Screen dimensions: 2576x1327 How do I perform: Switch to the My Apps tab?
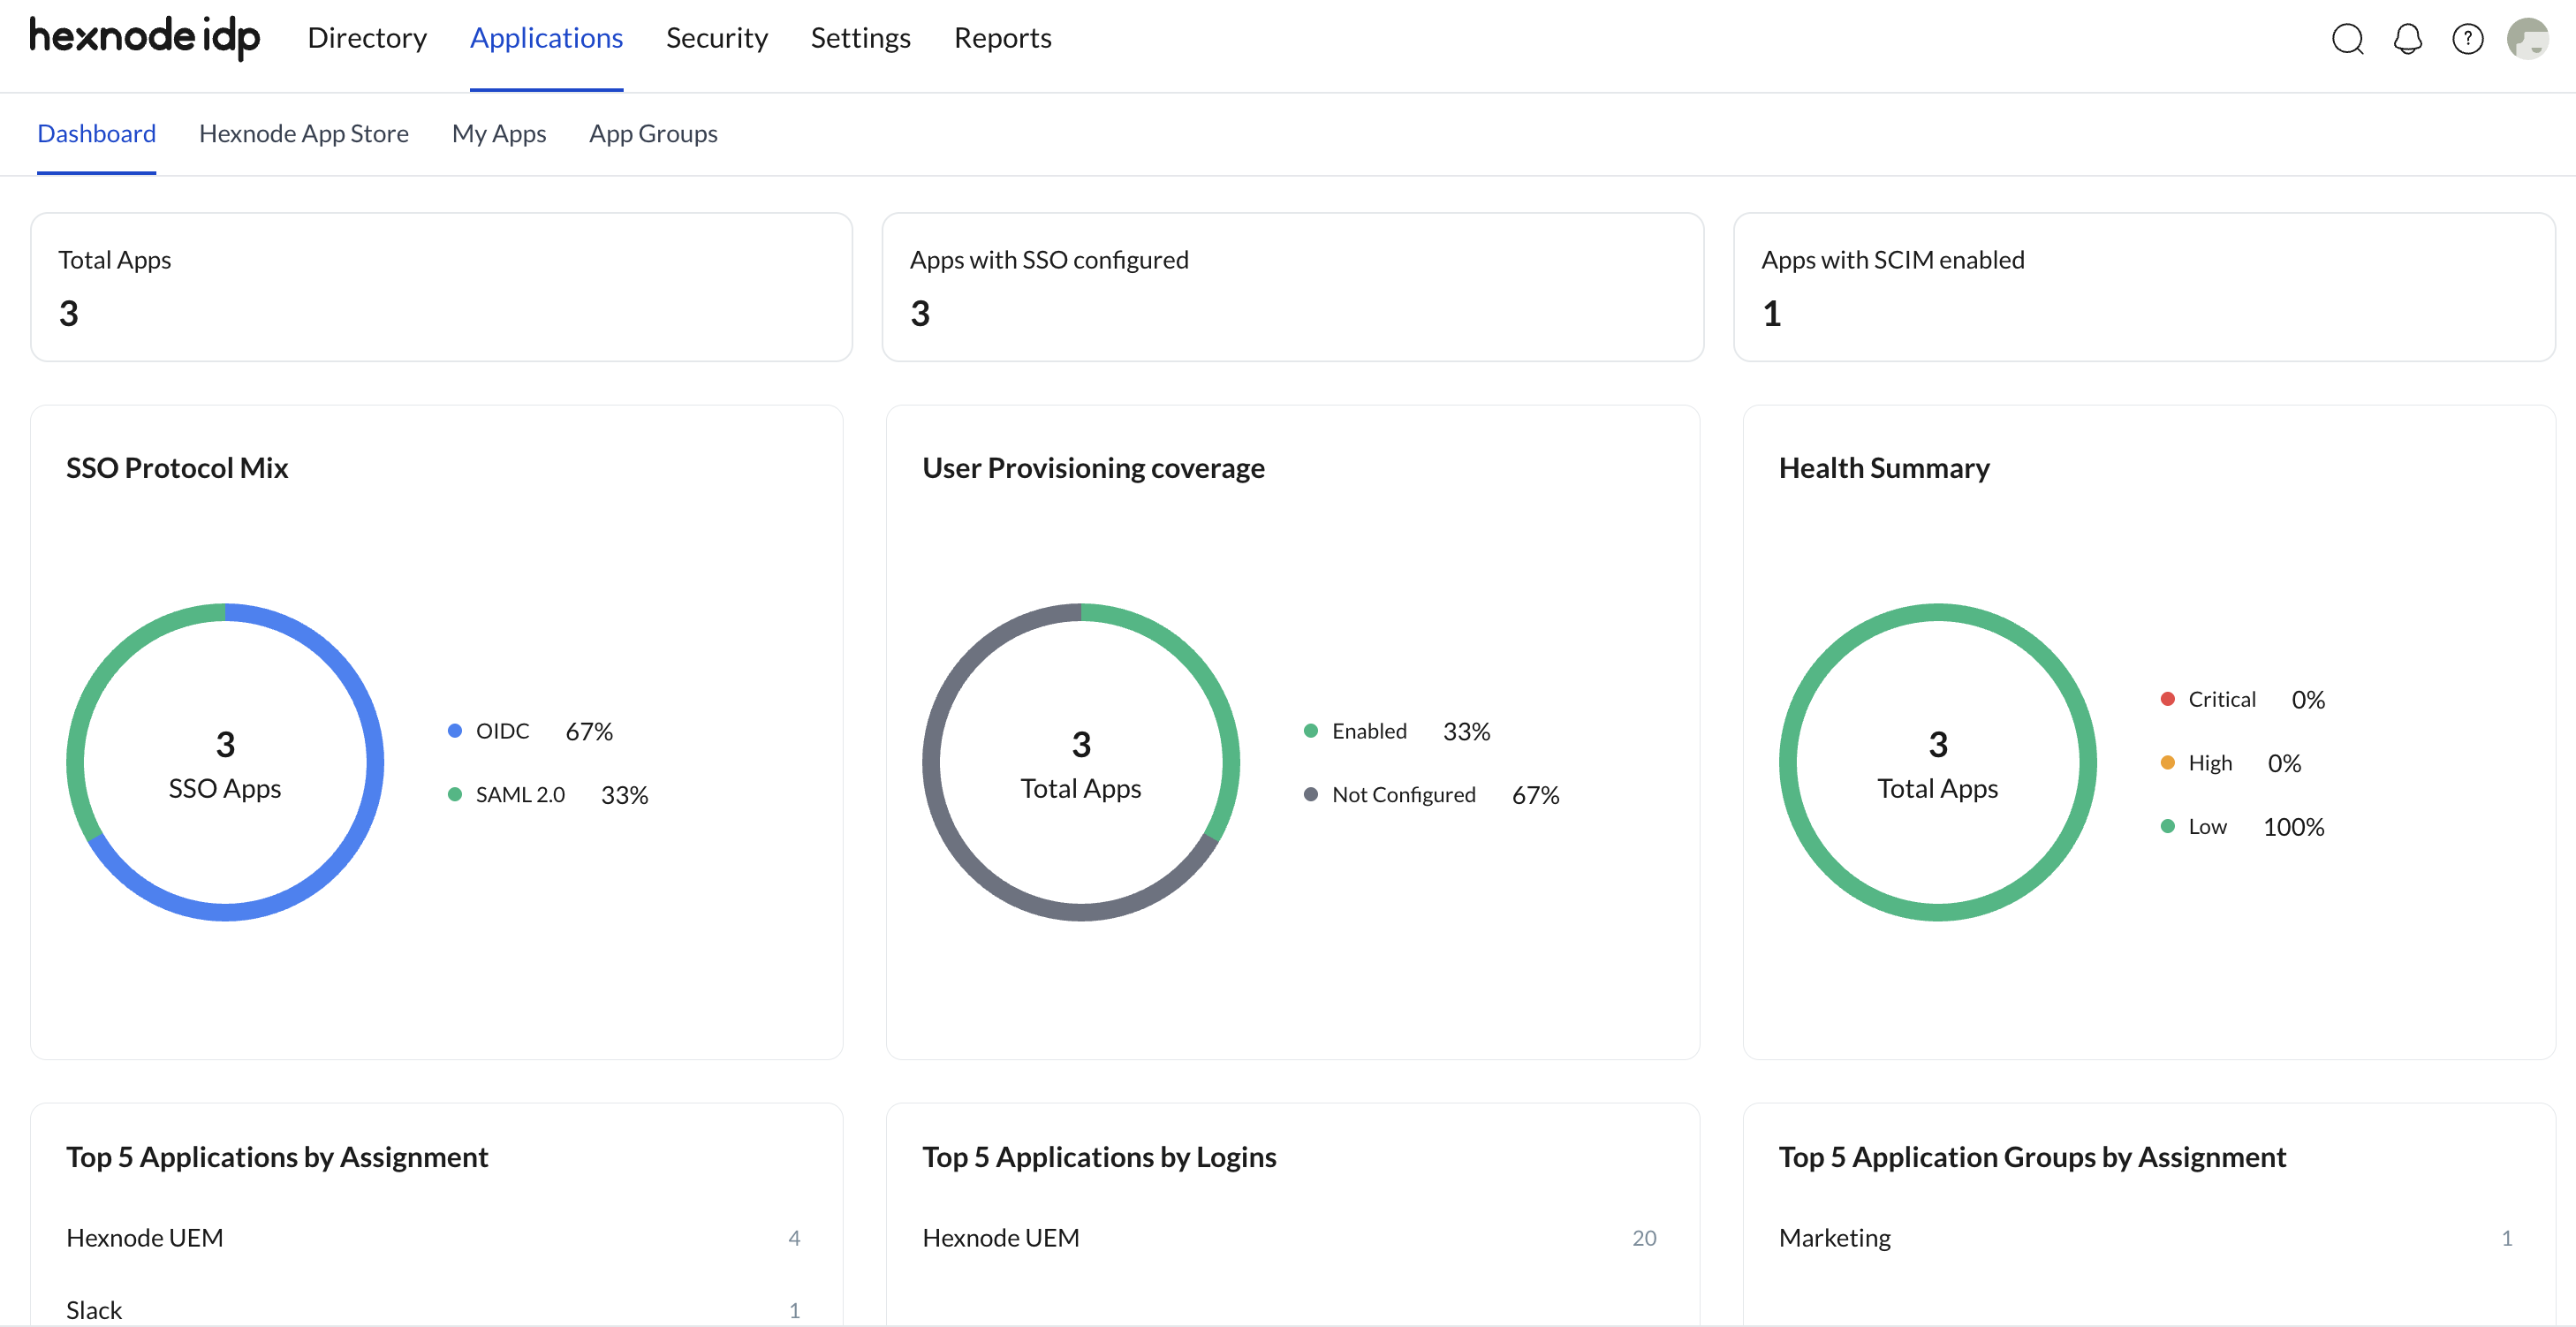coord(498,133)
